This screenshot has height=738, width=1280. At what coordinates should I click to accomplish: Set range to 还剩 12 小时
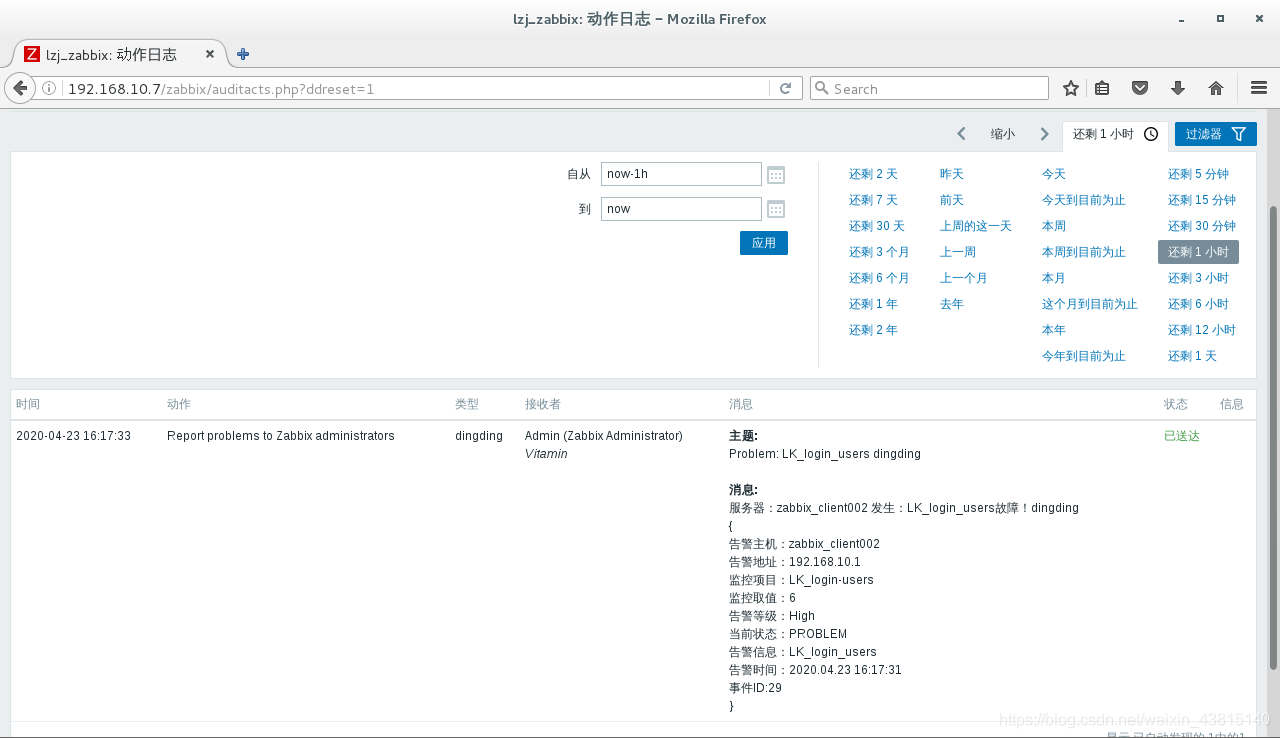pyautogui.click(x=1202, y=330)
